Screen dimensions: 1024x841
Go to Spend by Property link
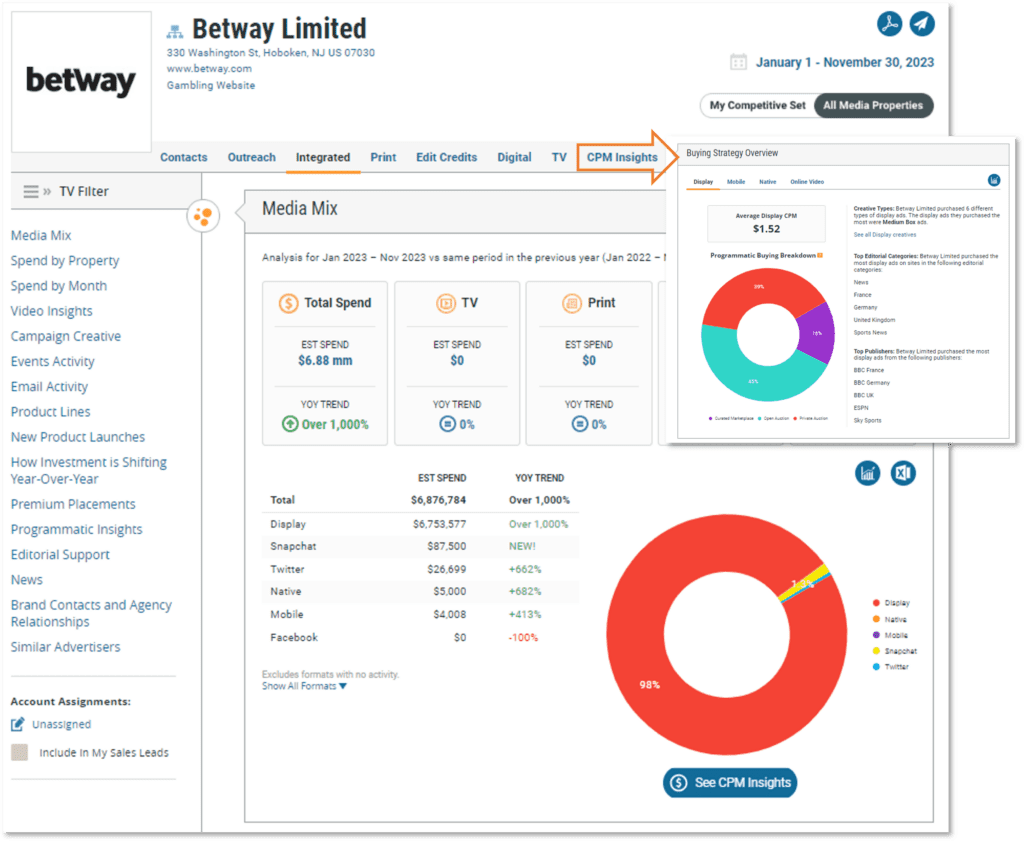click(65, 261)
